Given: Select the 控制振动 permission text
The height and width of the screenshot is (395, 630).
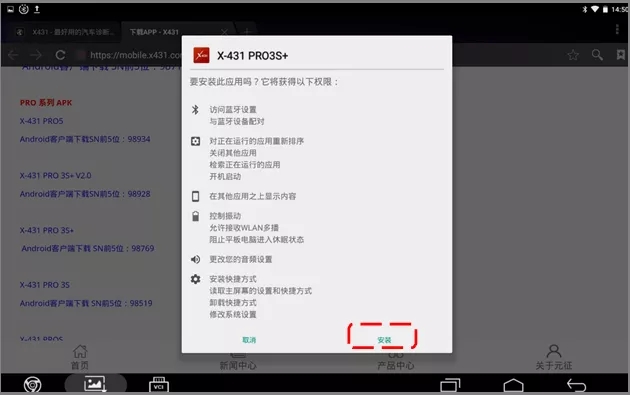Looking at the screenshot, I should point(225,216).
